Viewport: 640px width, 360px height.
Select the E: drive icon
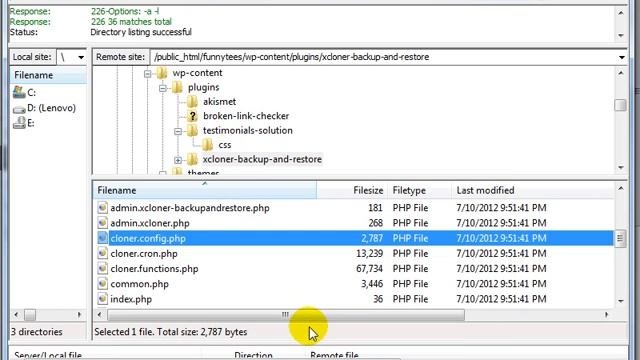click(x=19, y=123)
